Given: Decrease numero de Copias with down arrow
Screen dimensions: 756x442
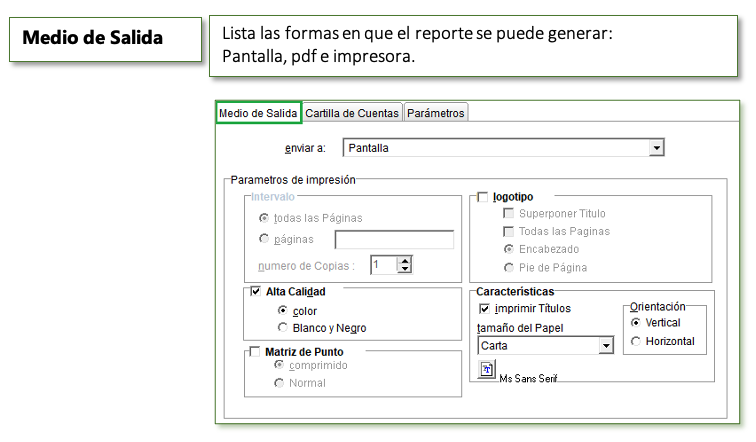Looking at the screenshot, I should [x=404, y=270].
